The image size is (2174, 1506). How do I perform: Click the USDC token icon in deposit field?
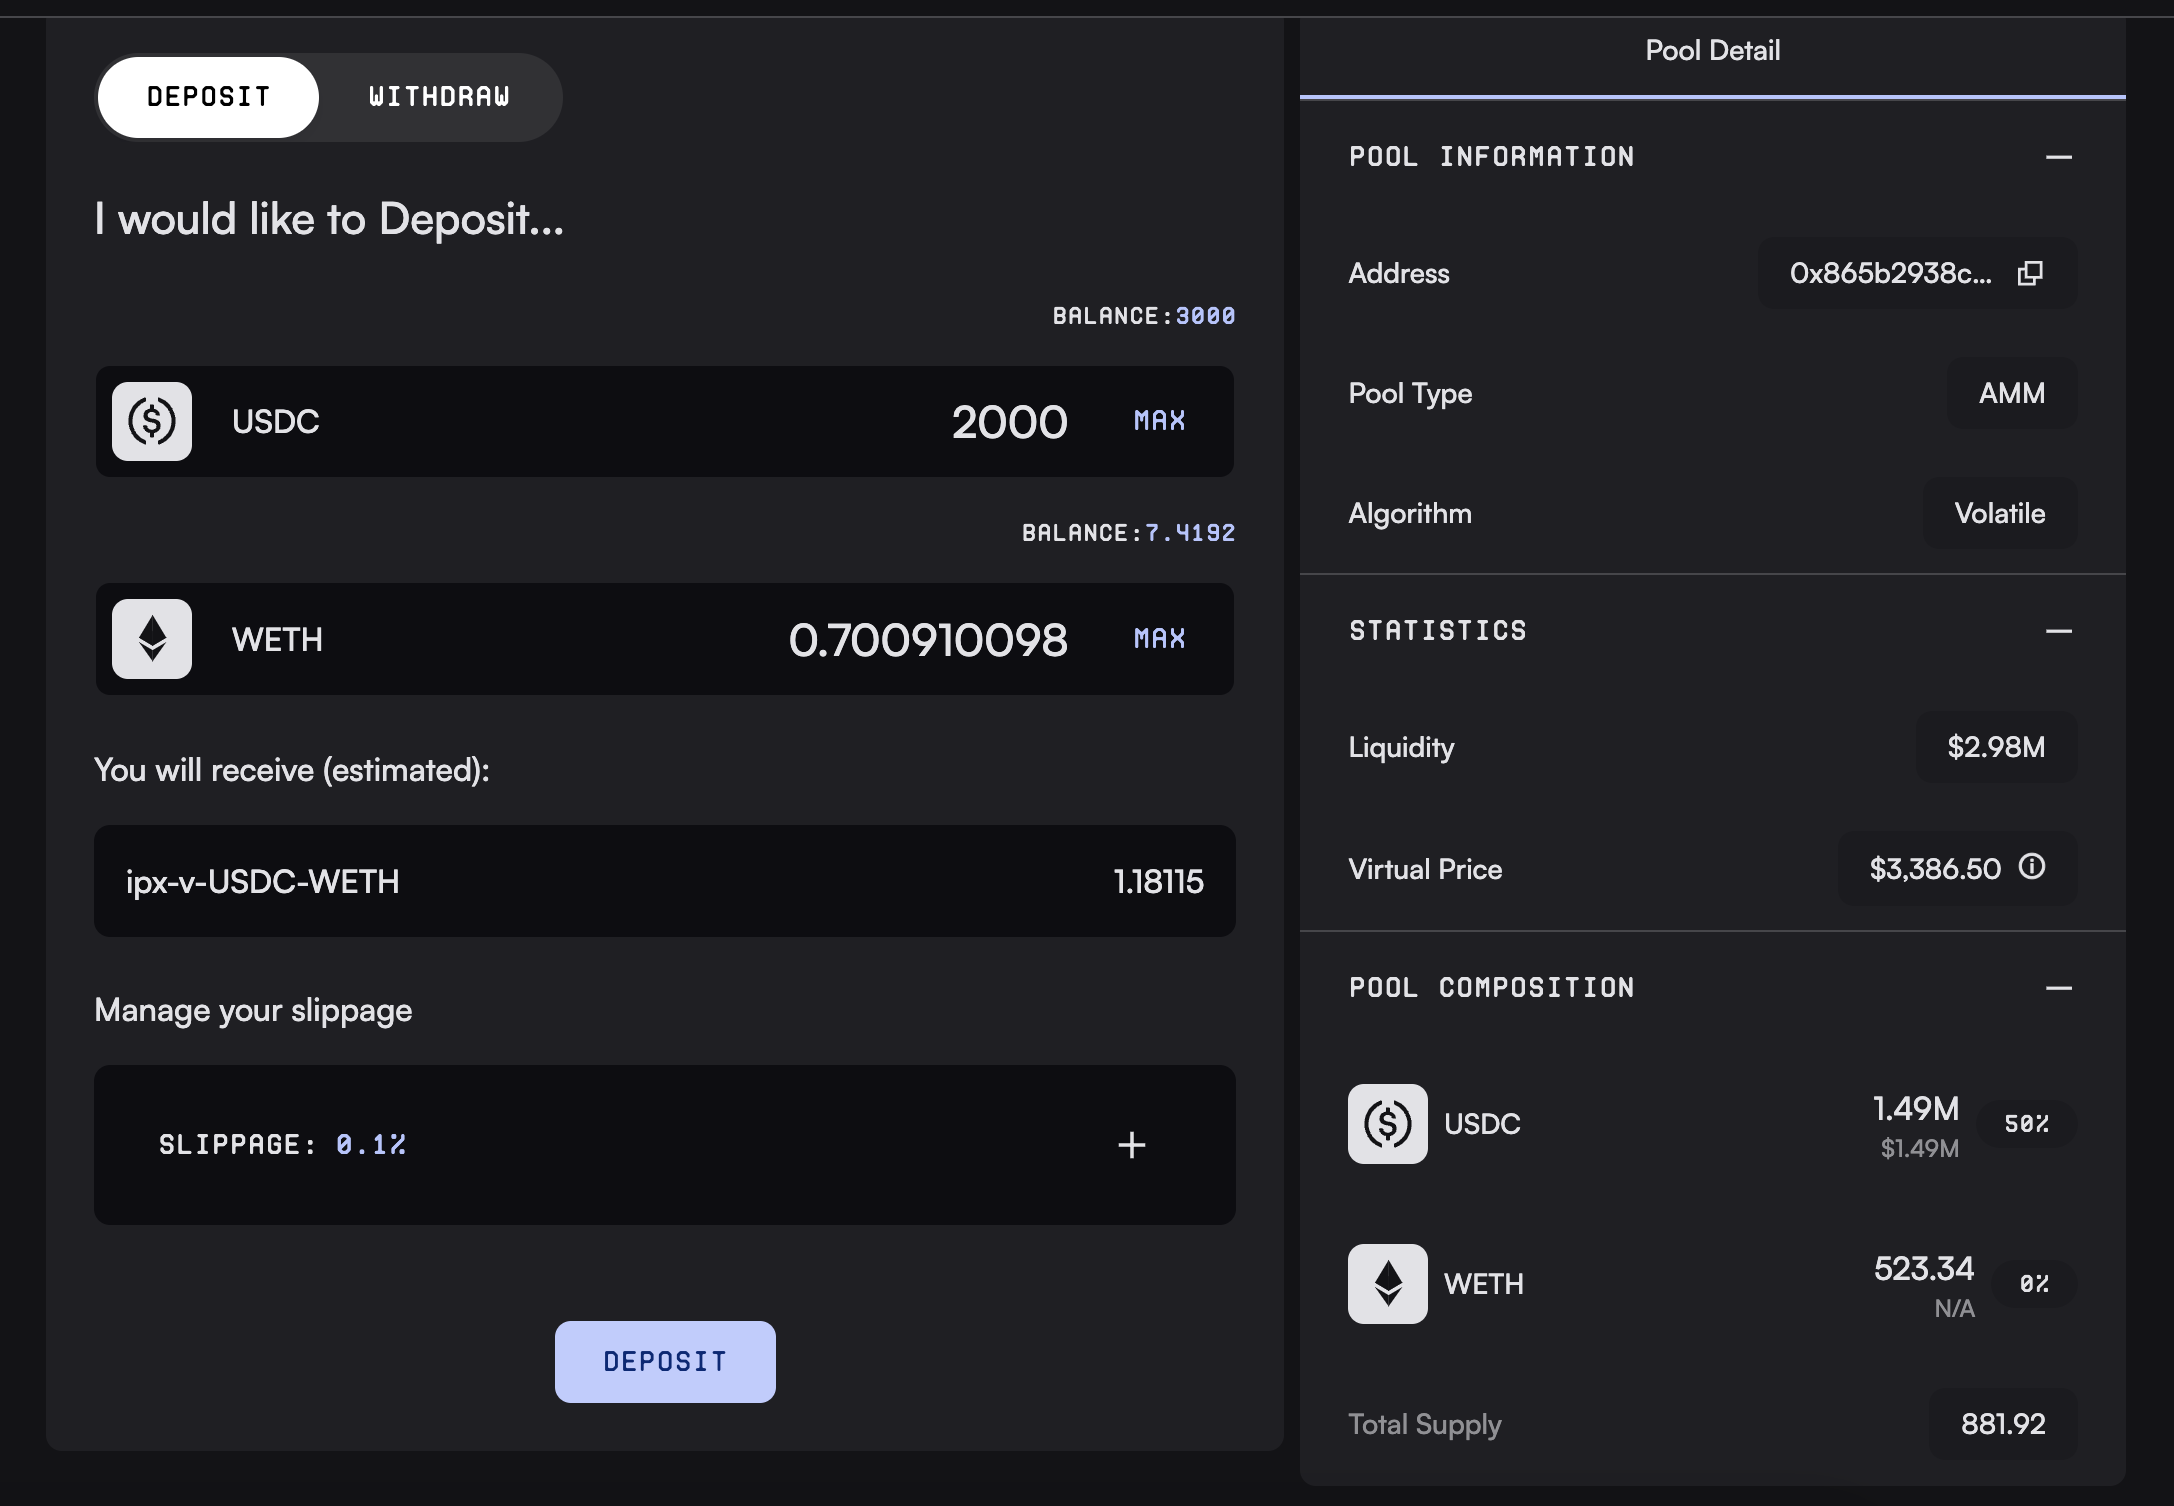[x=152, y=421]
